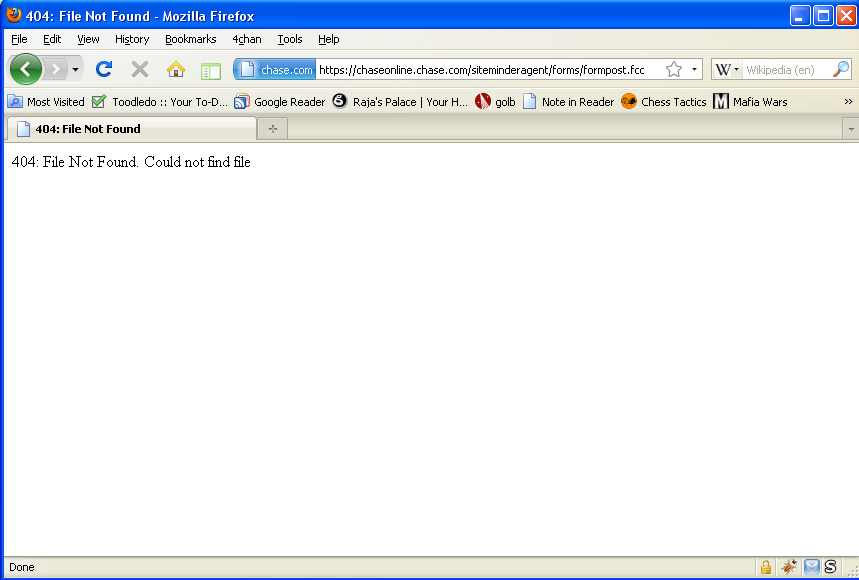This screenshot has height=580, width=859.
Task: Go to the Home page icon
Action: click(176, 69)
